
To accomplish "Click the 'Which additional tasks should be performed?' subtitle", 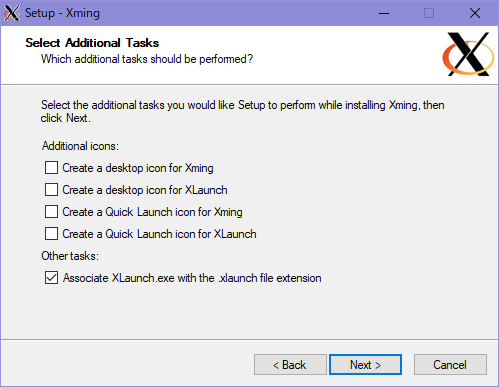I will (x=147, y=59).
